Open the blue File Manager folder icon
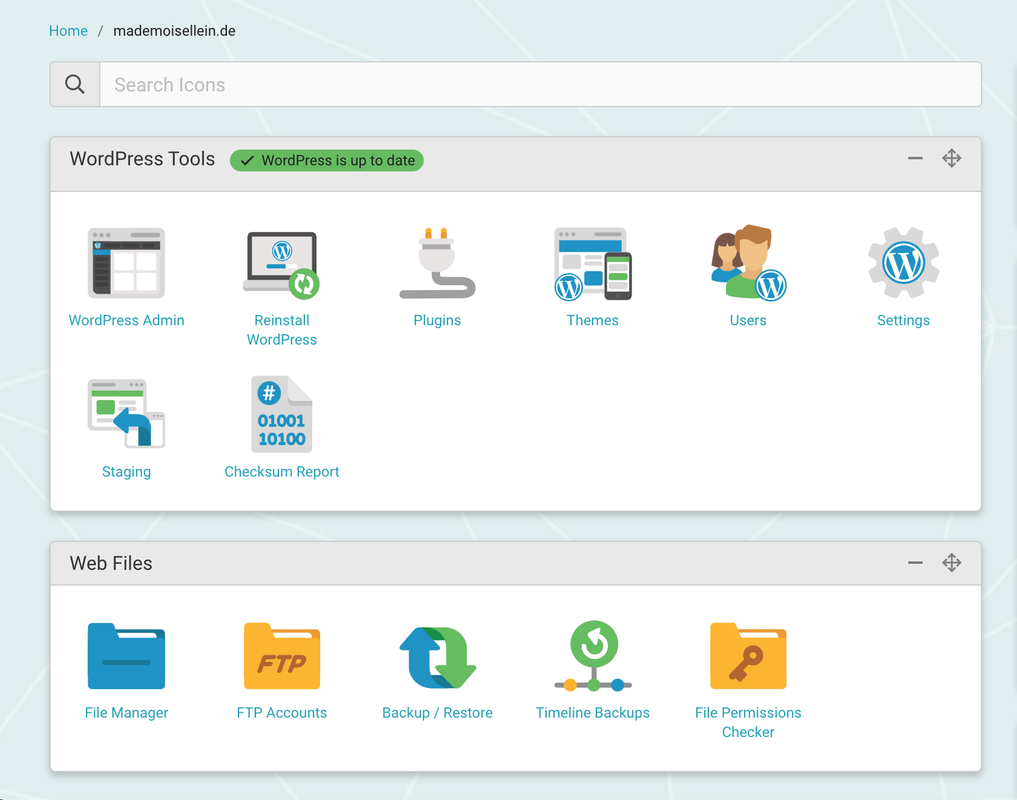The height and width of the screenshot is (800, 1017). (x=126, y=656)
